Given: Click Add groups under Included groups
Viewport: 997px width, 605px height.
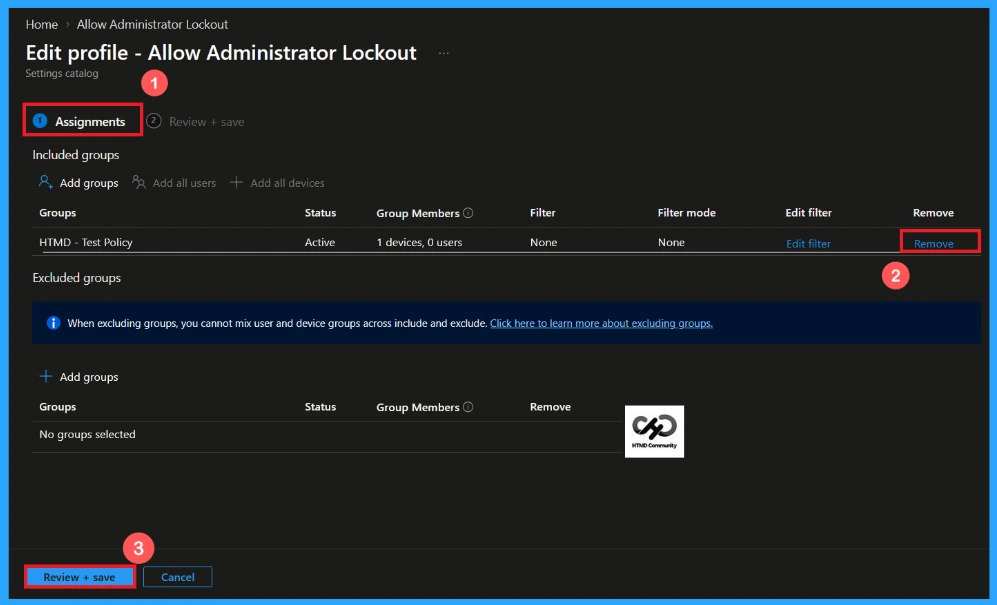Looking at the screenshot, I should pos(79,183).
